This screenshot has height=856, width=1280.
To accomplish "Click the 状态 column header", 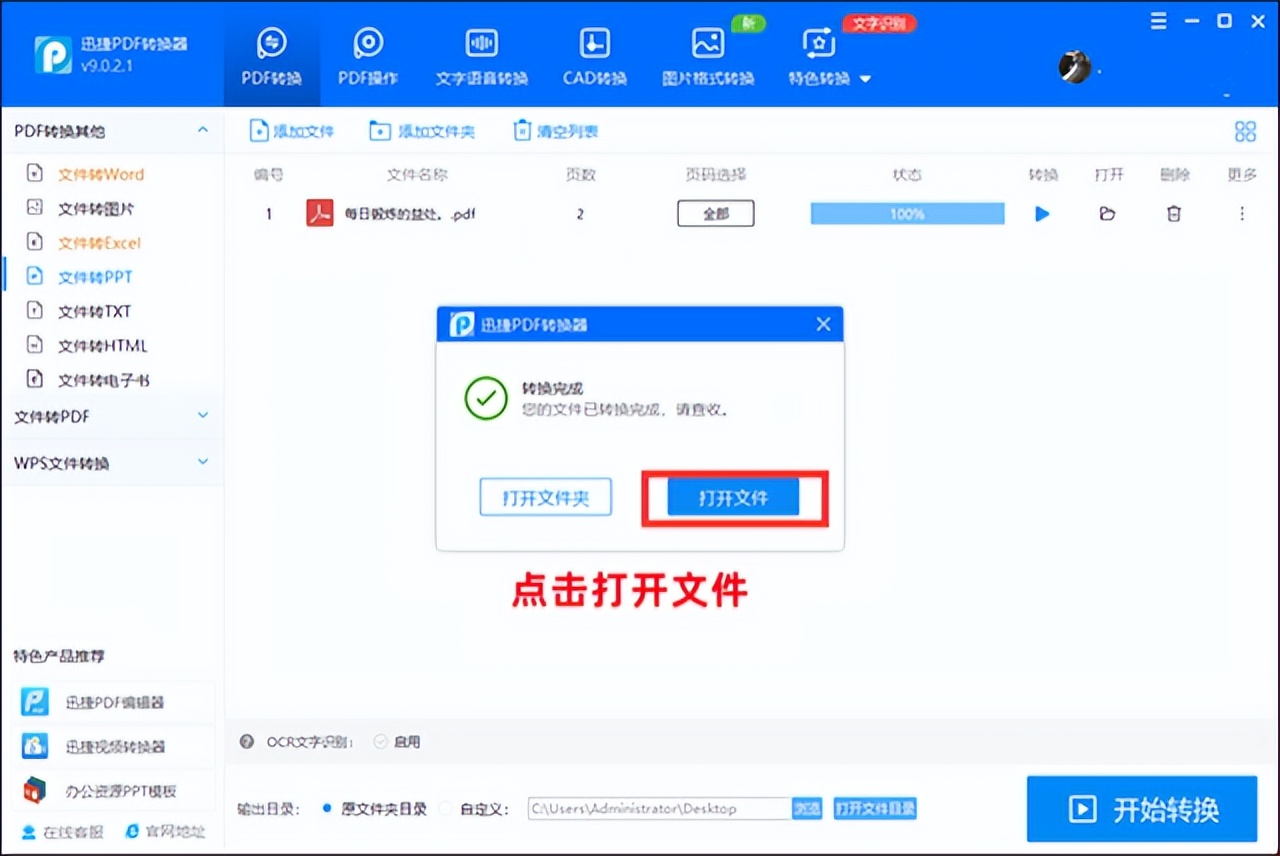I will click(907, 175).
